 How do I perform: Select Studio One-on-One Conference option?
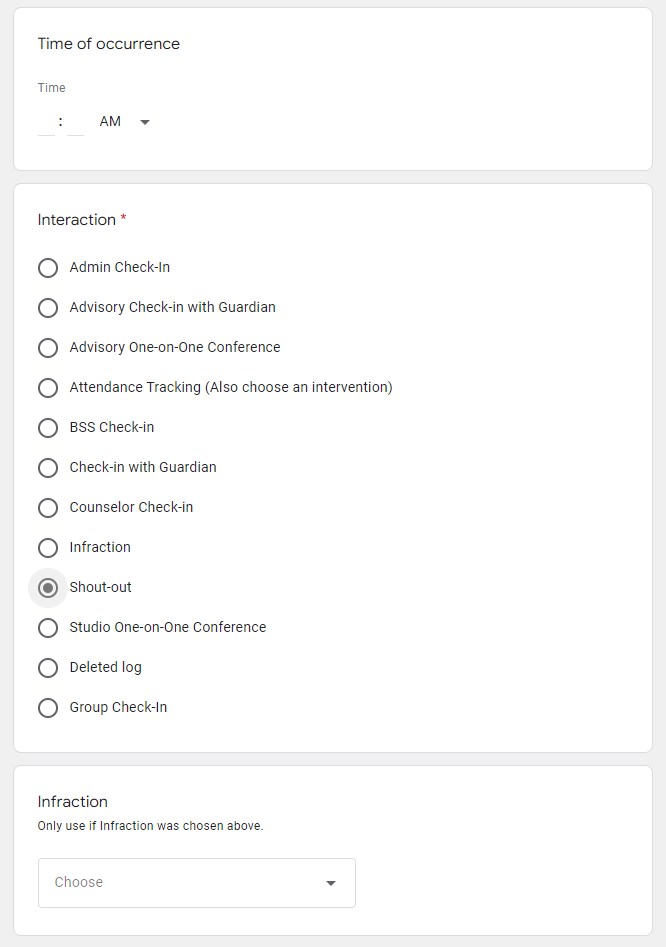(x=48, y=628)
